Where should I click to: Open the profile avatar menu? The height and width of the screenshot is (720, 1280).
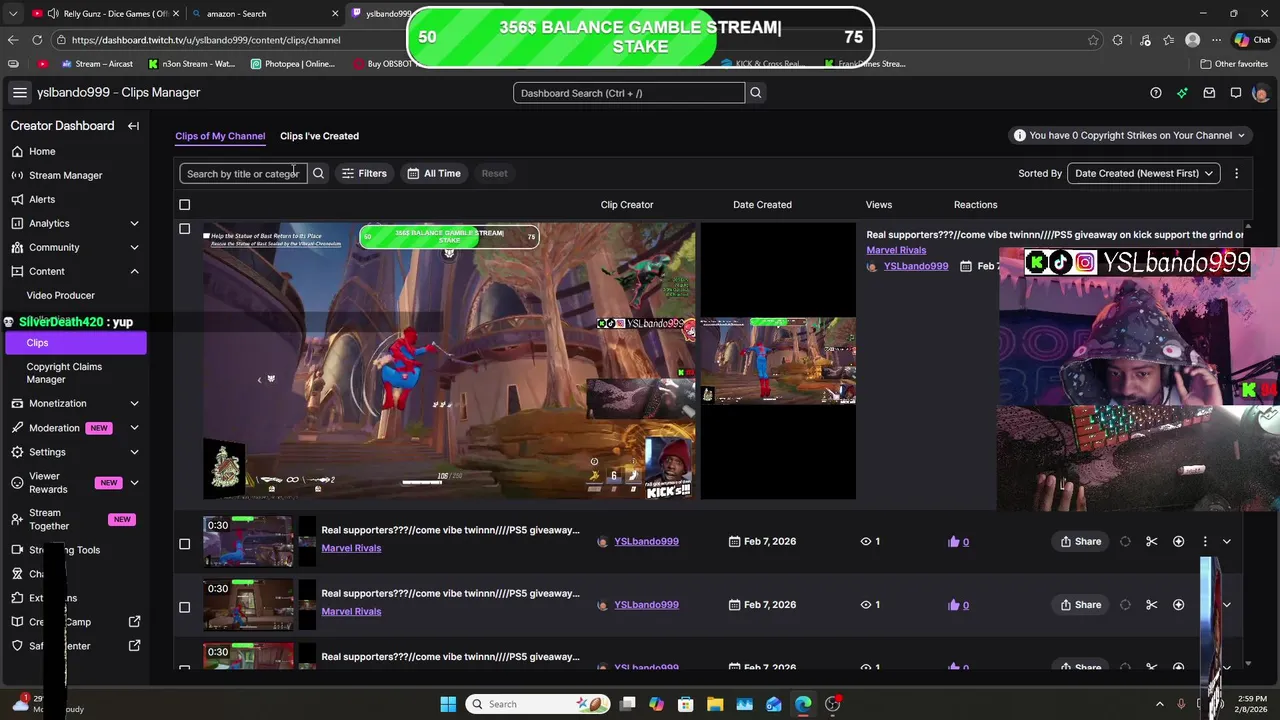tap(1260, 93)
